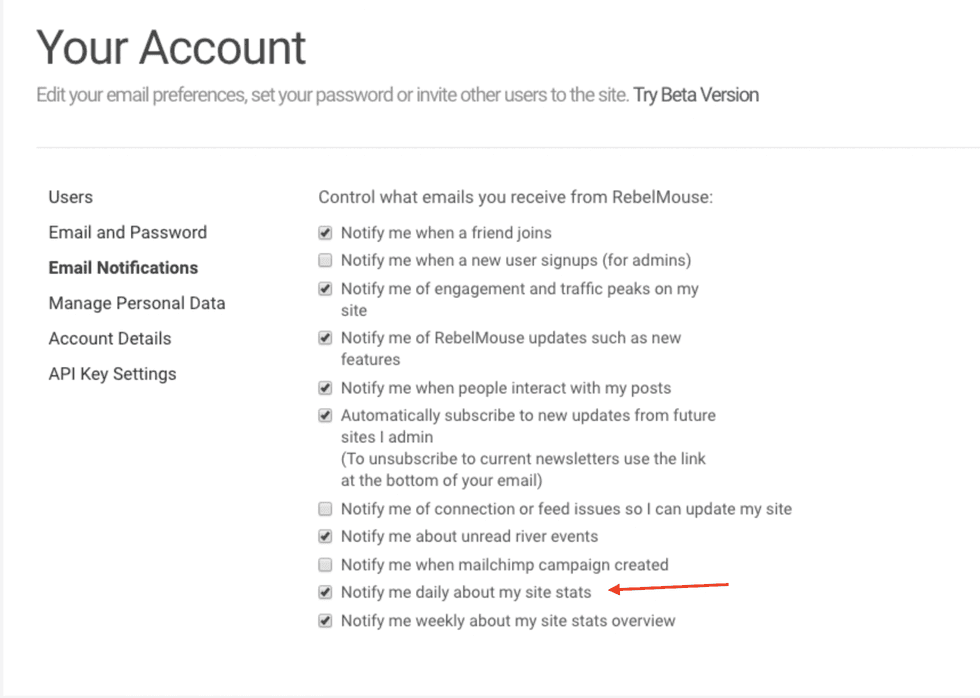Select Email Notifications in sidebar
The width and height of the screenshot is (980, 698).
[x=123, y=268]
